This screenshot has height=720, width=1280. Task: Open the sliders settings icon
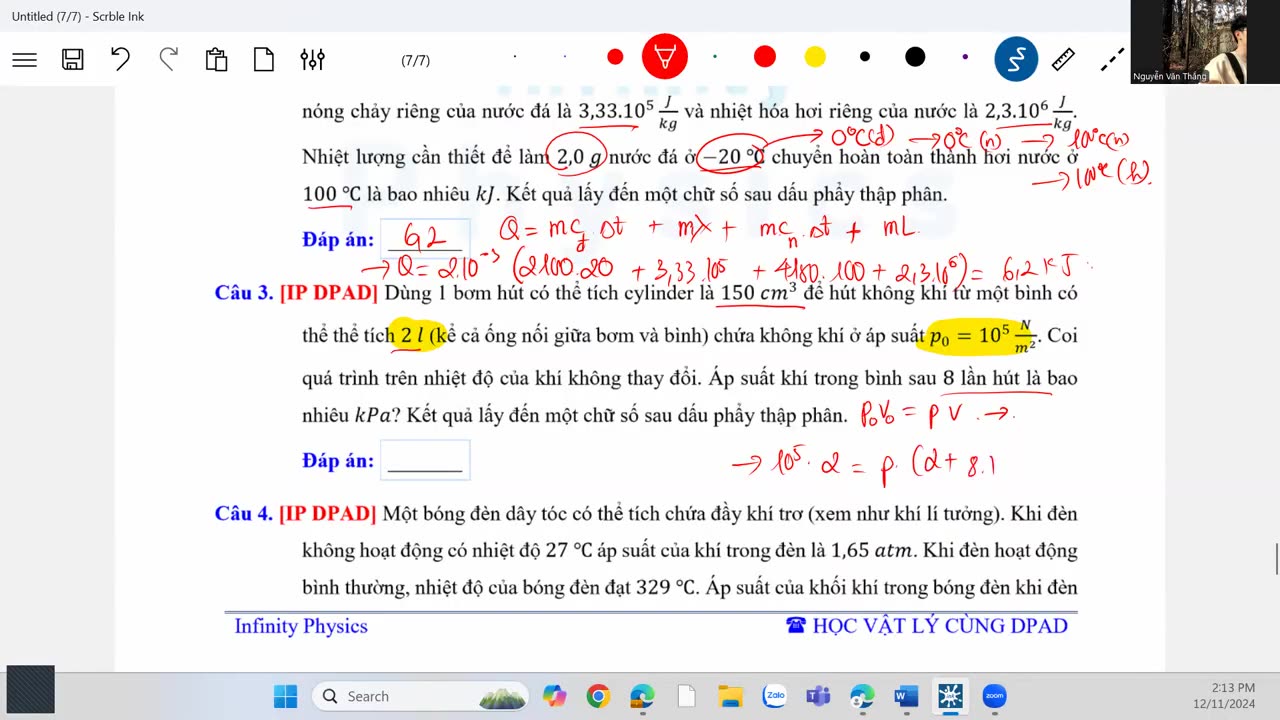(x=312, y=60)
